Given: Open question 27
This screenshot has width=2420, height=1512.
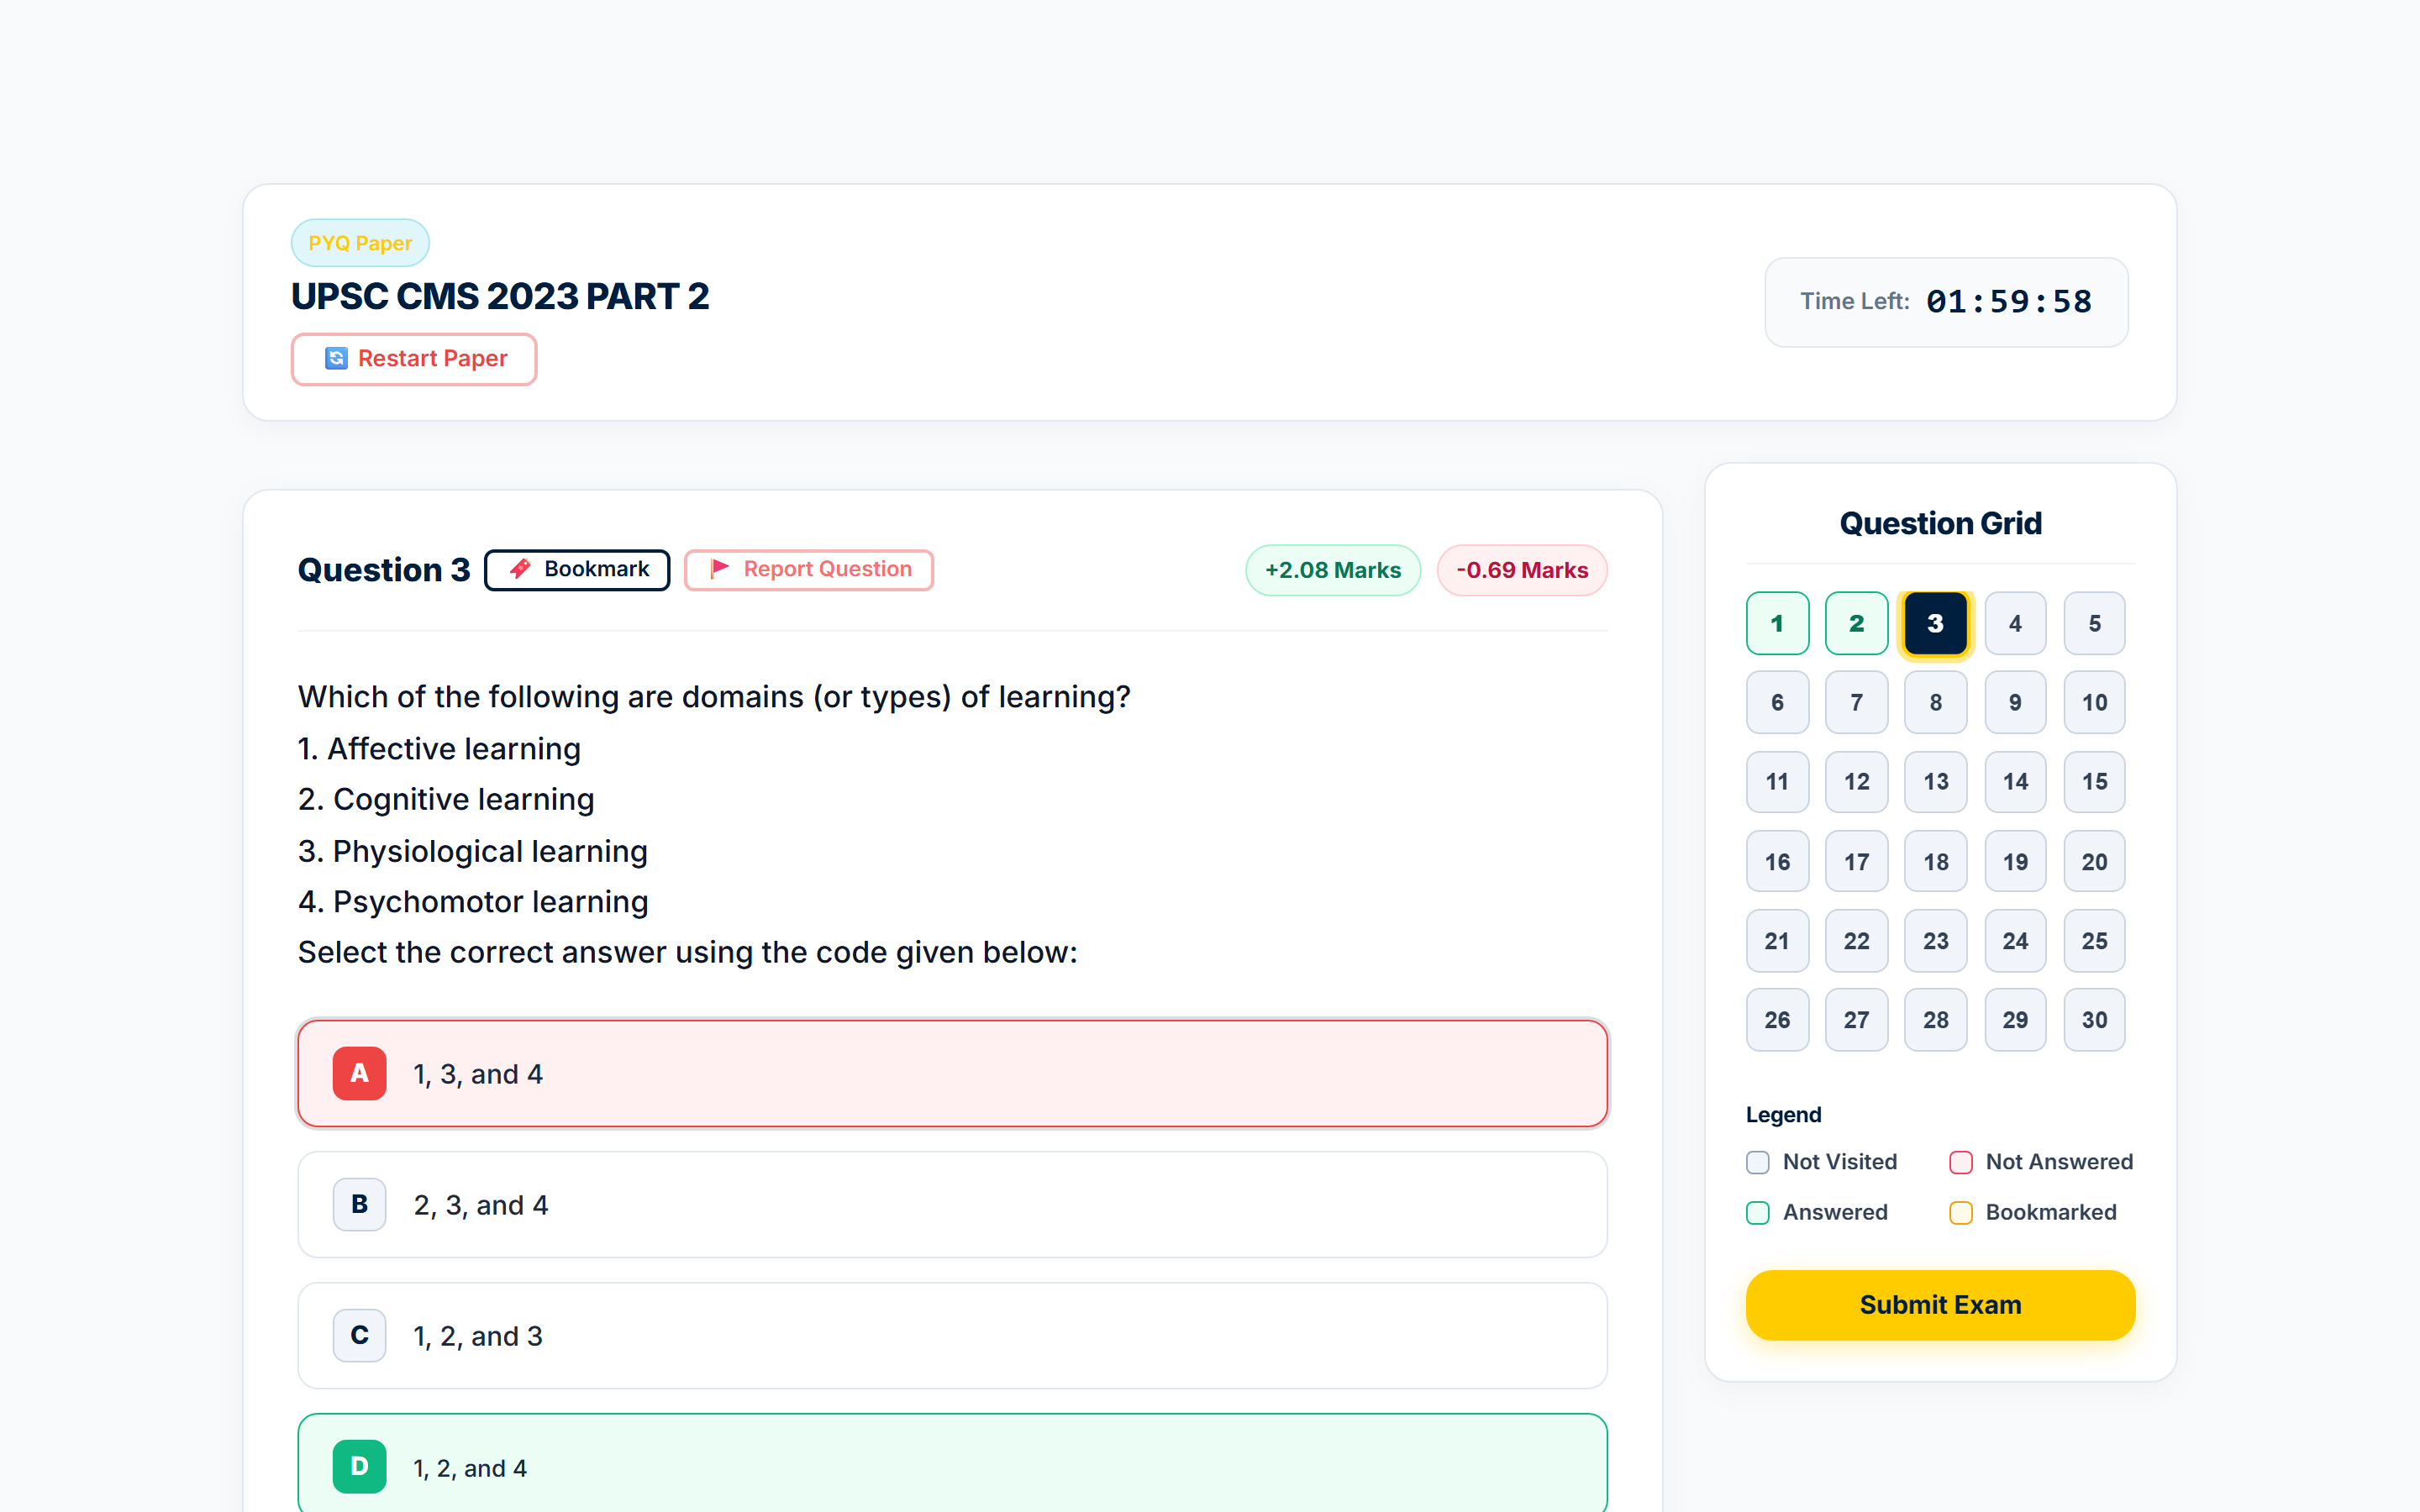Looking at the screenshot, I should point(1856,1020).
